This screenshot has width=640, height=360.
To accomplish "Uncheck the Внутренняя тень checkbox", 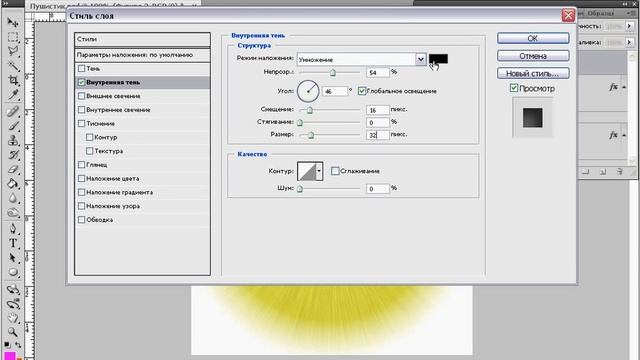I will pyautogui.click(x=81, y=82).
